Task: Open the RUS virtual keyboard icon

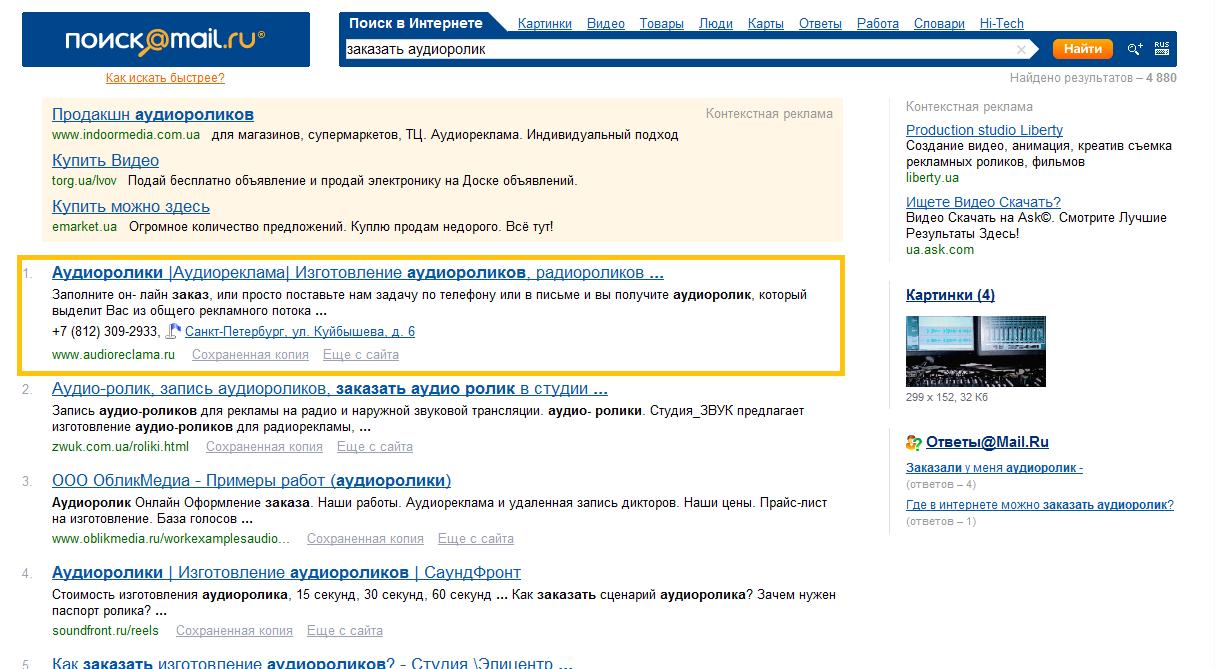Action: click(x=1162, y=48)
